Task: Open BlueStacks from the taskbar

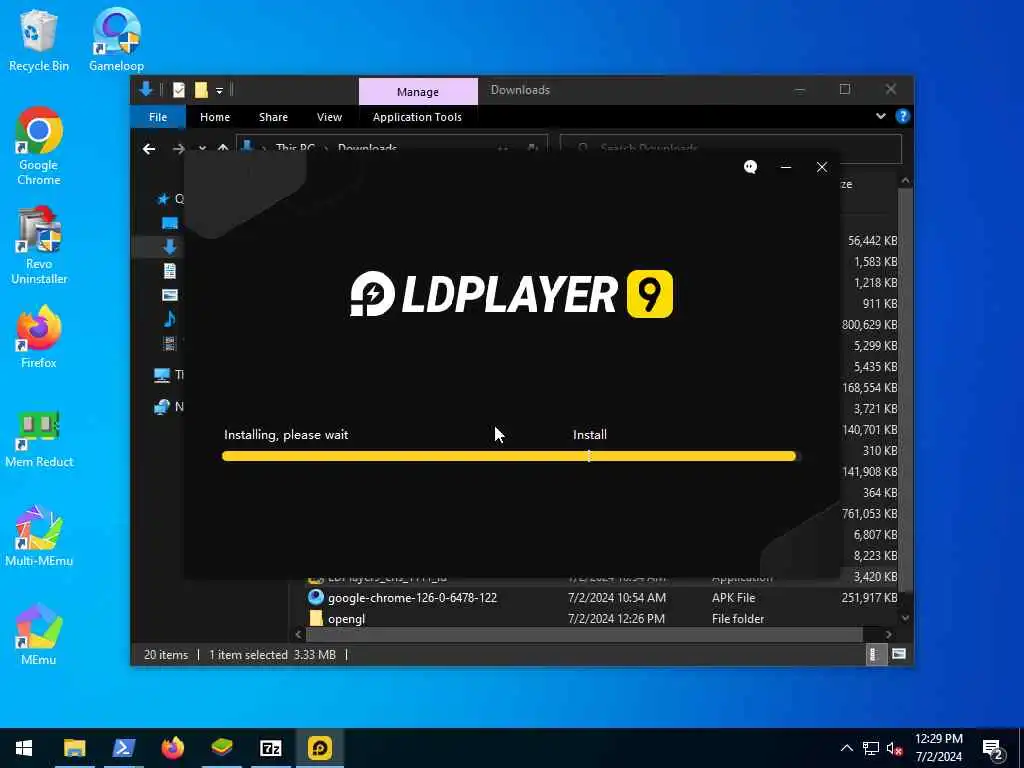Action: click(x=221, y=748)
